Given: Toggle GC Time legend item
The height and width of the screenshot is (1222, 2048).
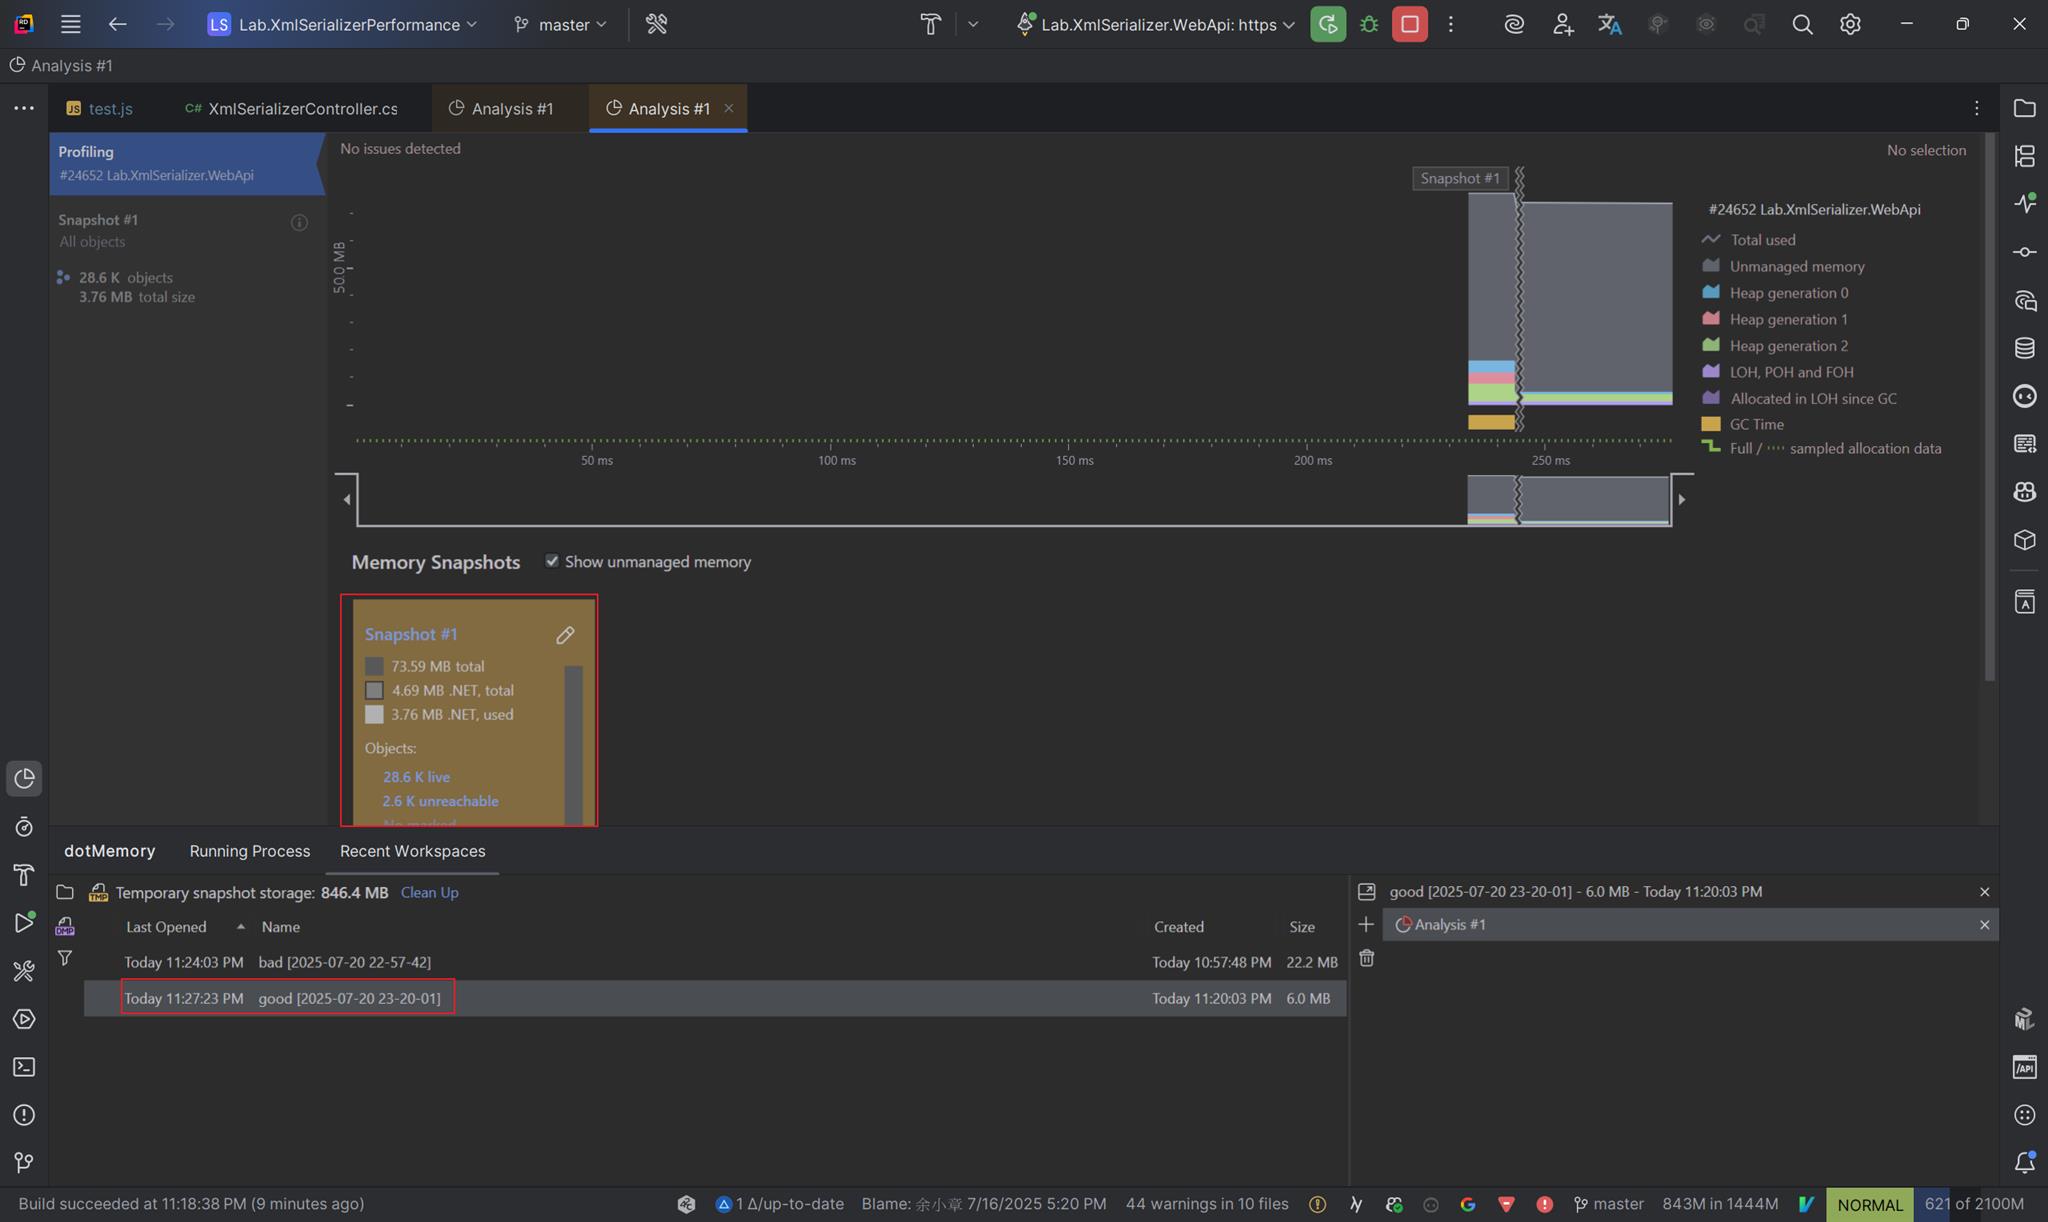Looking at the screenshot, I should (x=1743, y=424).
